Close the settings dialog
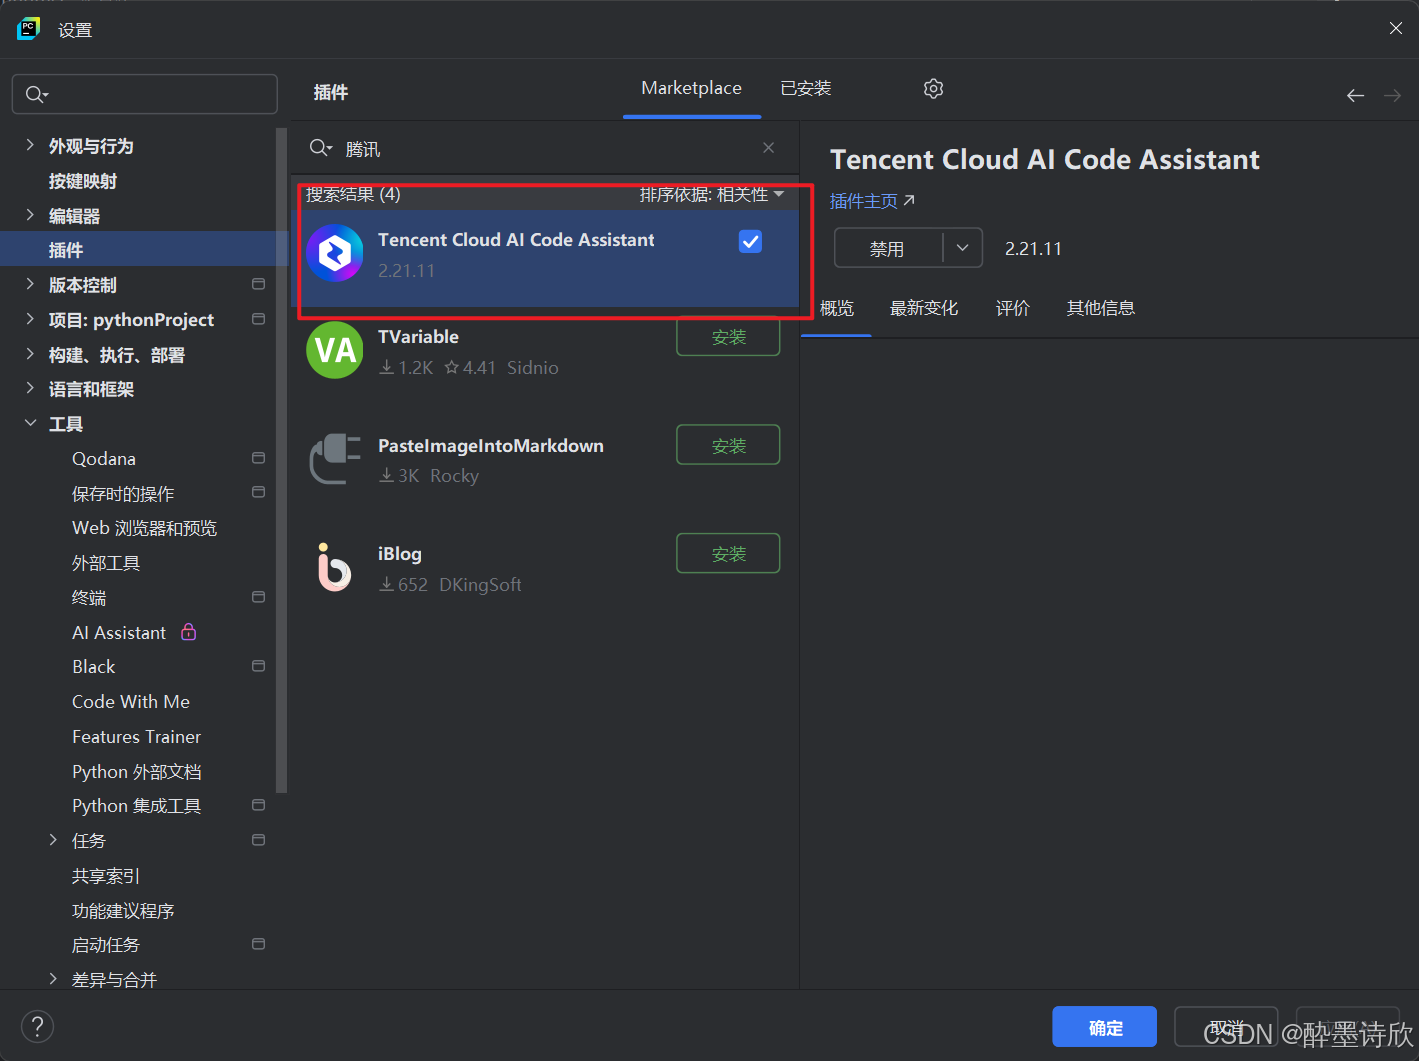1419x1061 pixels. 1395,28
